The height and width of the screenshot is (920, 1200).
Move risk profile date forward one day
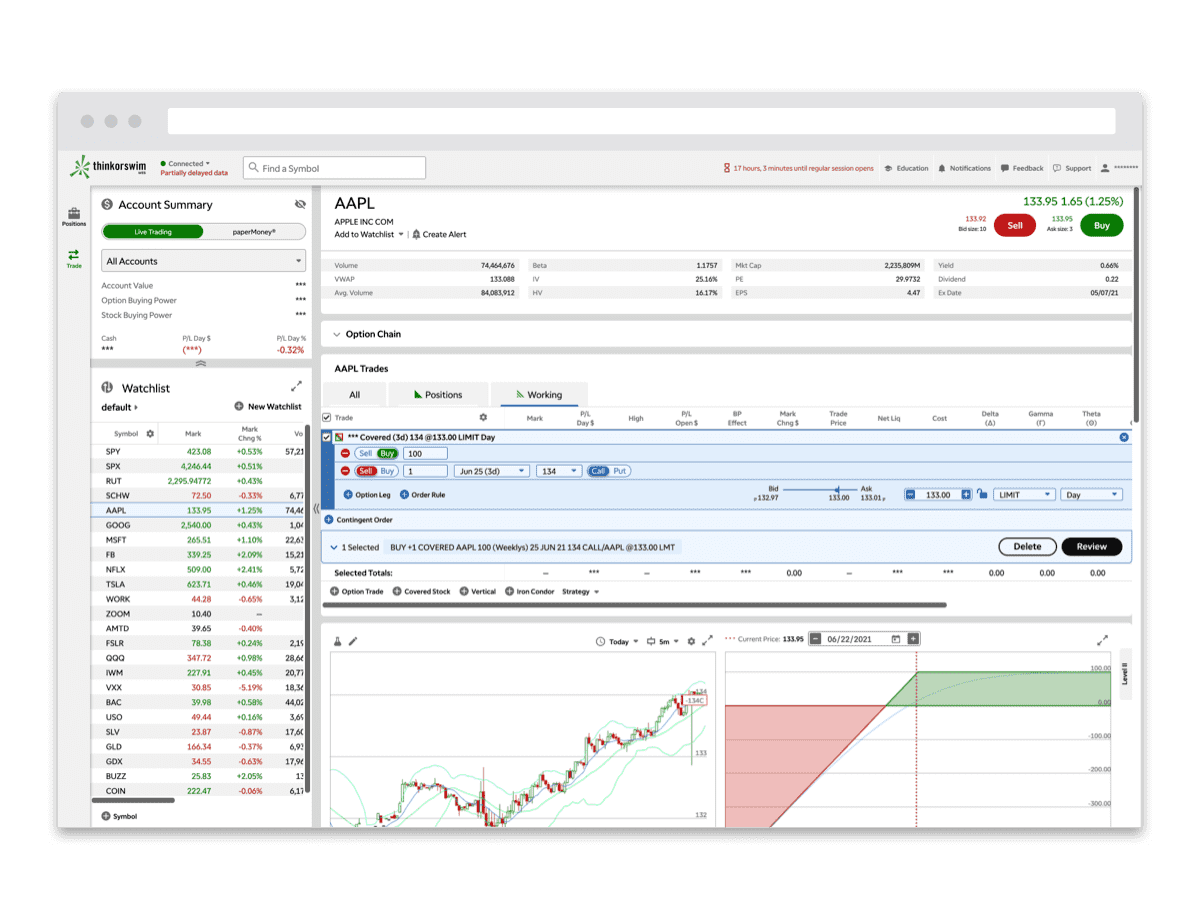tap(913, 639)
